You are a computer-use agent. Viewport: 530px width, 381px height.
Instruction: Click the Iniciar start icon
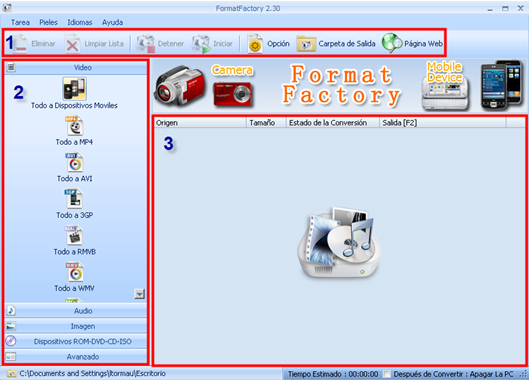[x=201, y=44]
